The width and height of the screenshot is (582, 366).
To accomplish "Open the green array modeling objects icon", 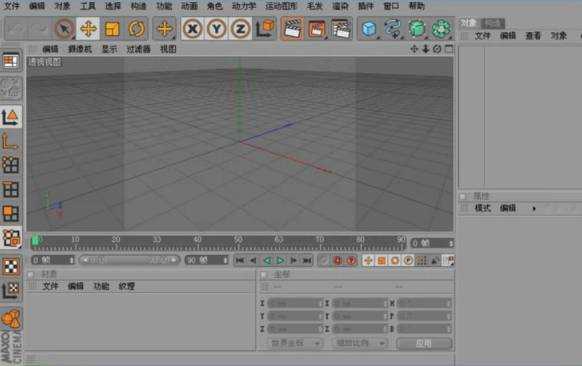I will [441, 29].
